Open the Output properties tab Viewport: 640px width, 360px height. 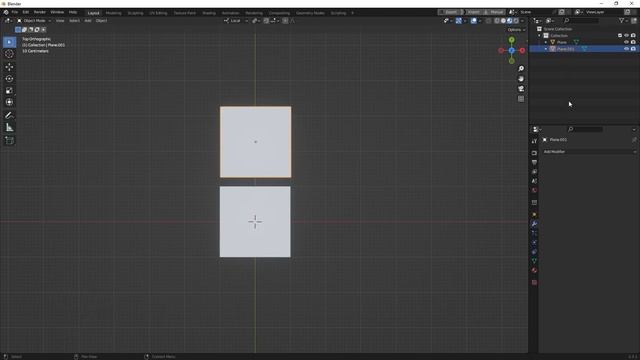[x=534, y=162]
